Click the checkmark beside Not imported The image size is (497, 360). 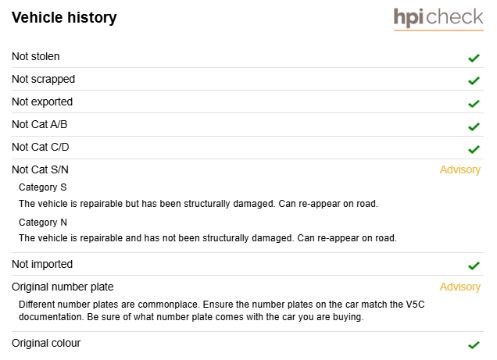pyautogui.click(x=474, y=266)
